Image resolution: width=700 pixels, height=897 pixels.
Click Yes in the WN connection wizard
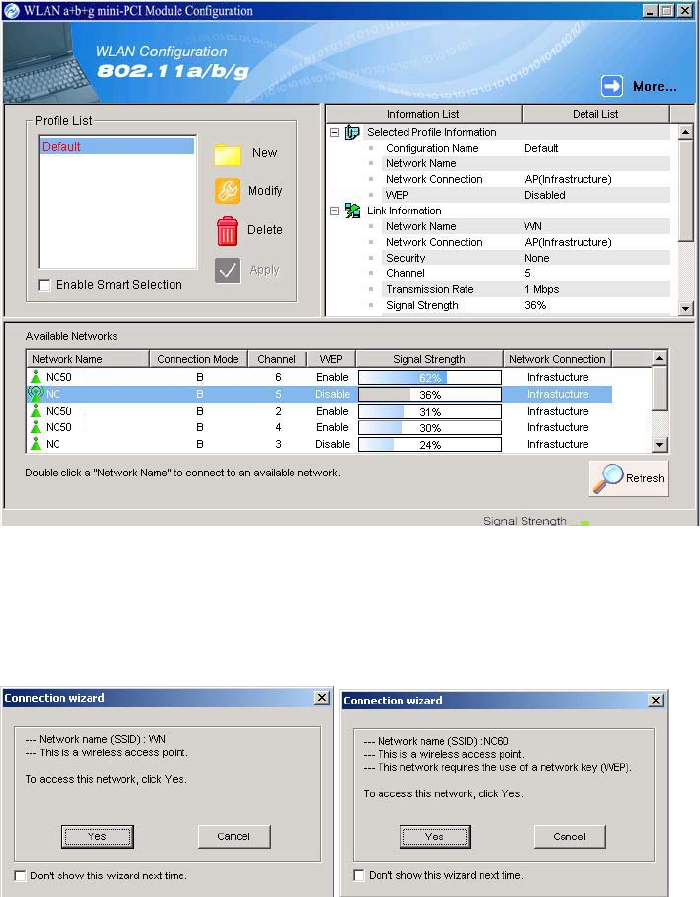point(97,836)
